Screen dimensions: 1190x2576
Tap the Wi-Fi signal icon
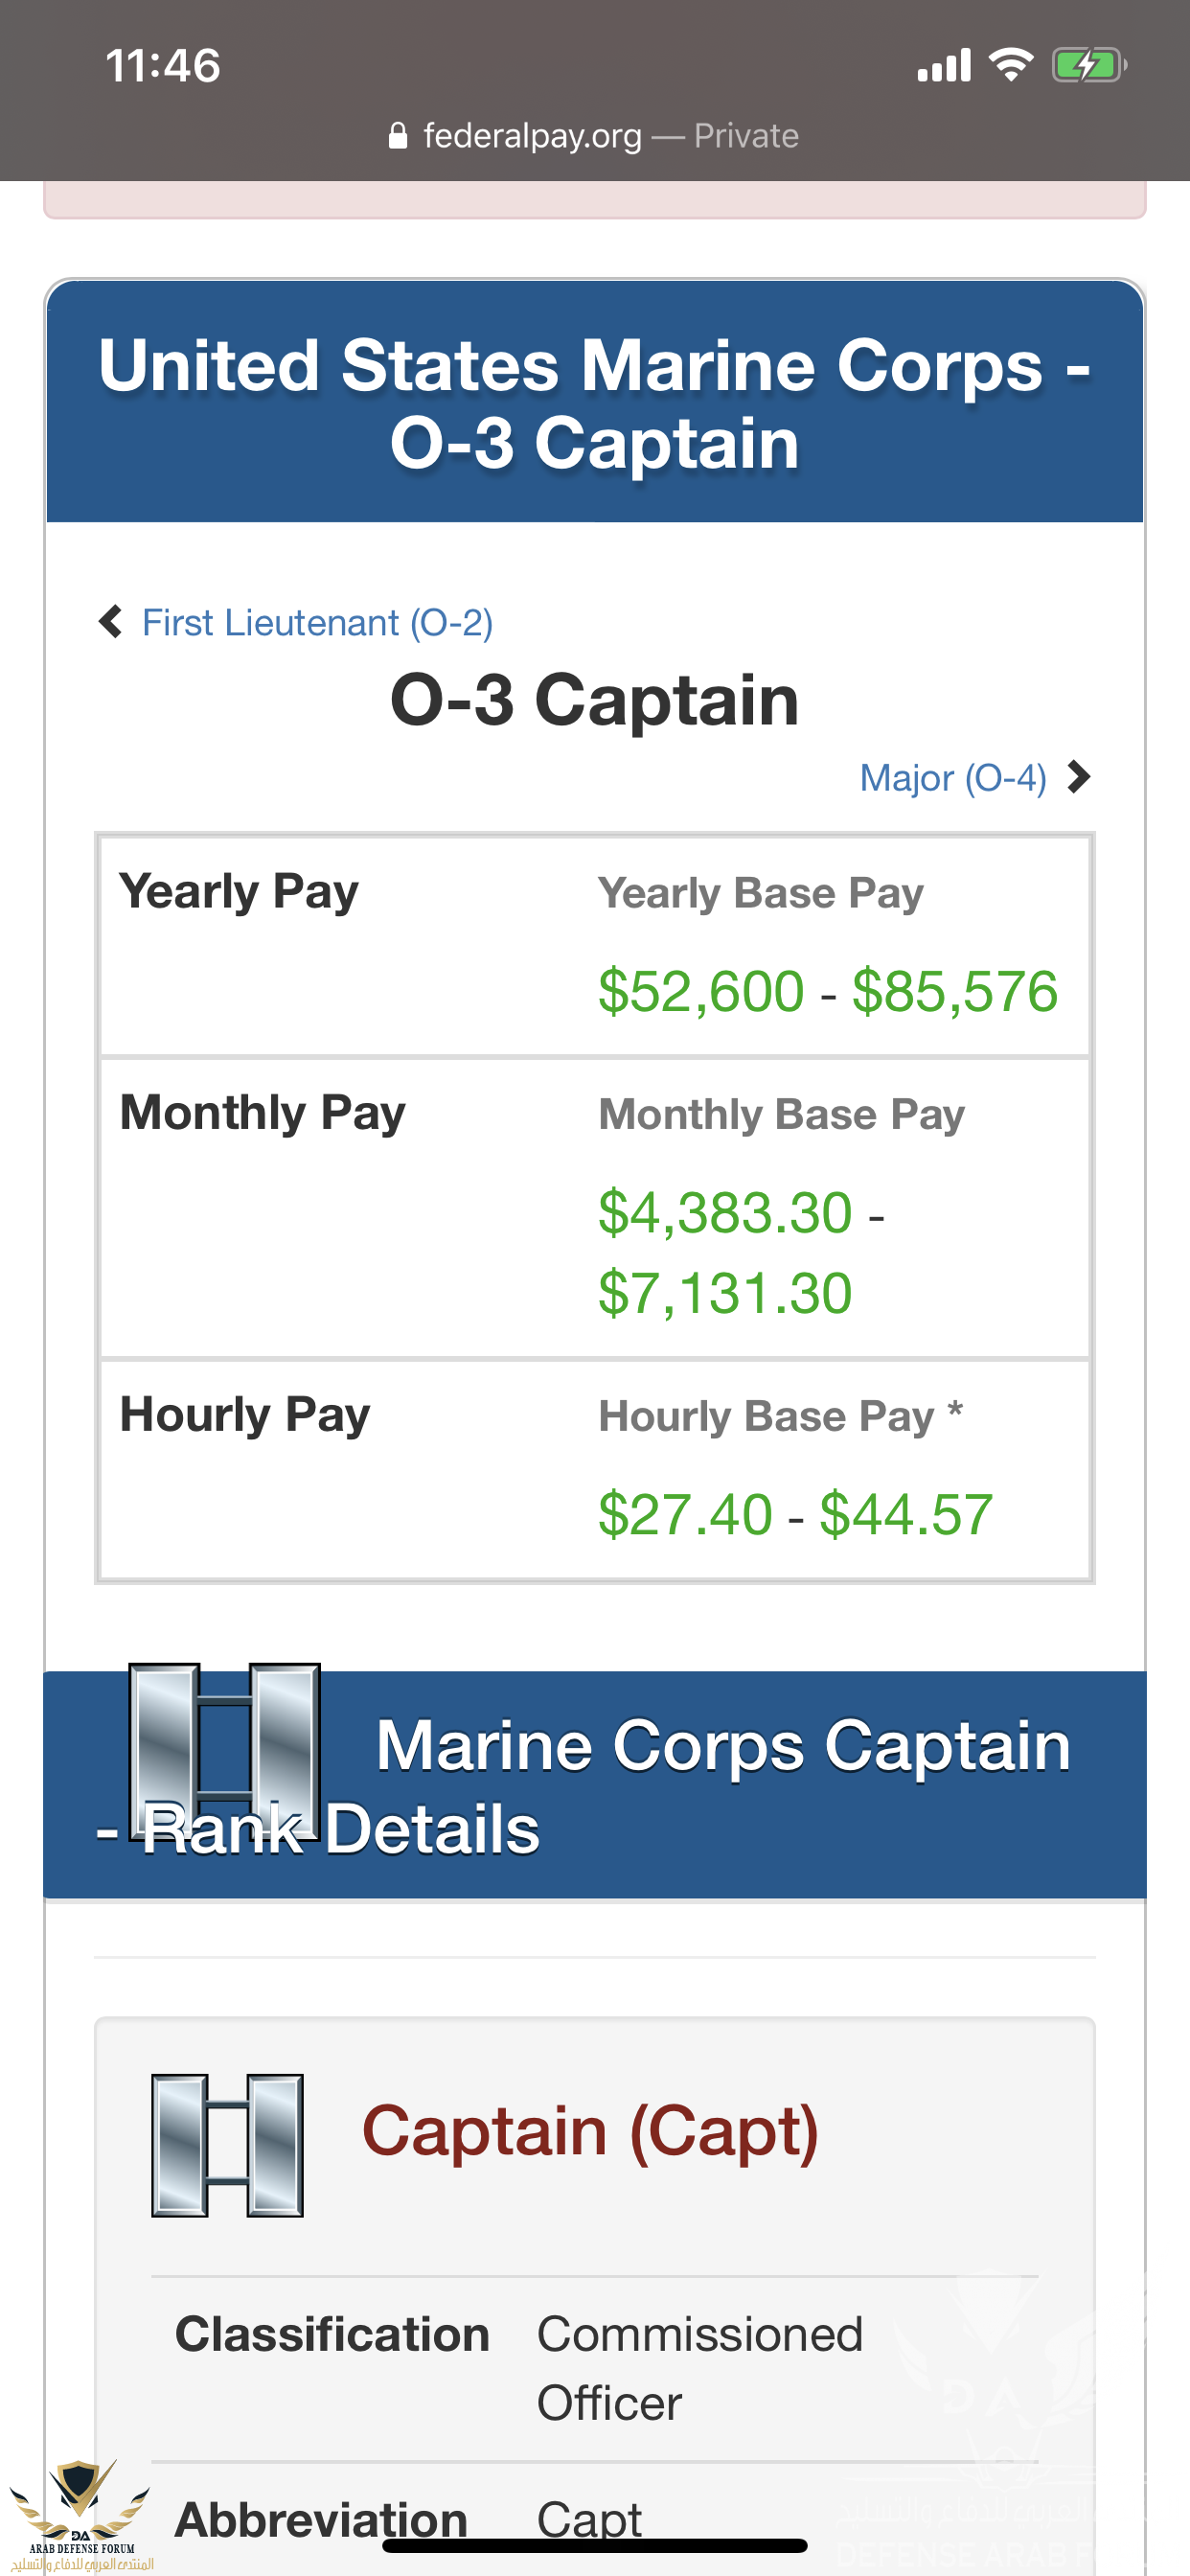click(x=1010, y=65)
